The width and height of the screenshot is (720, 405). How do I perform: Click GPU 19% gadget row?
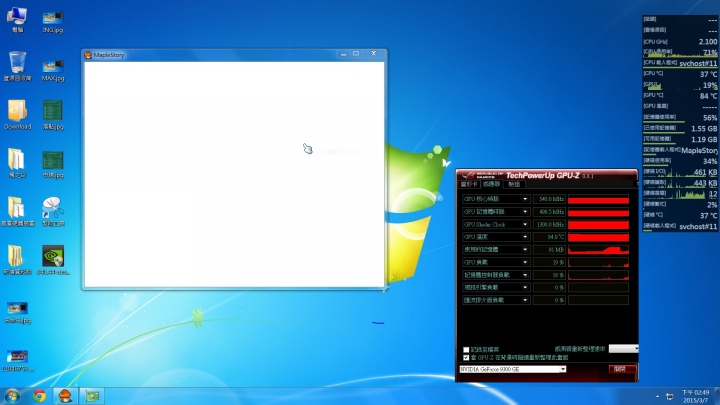[680, 85]
